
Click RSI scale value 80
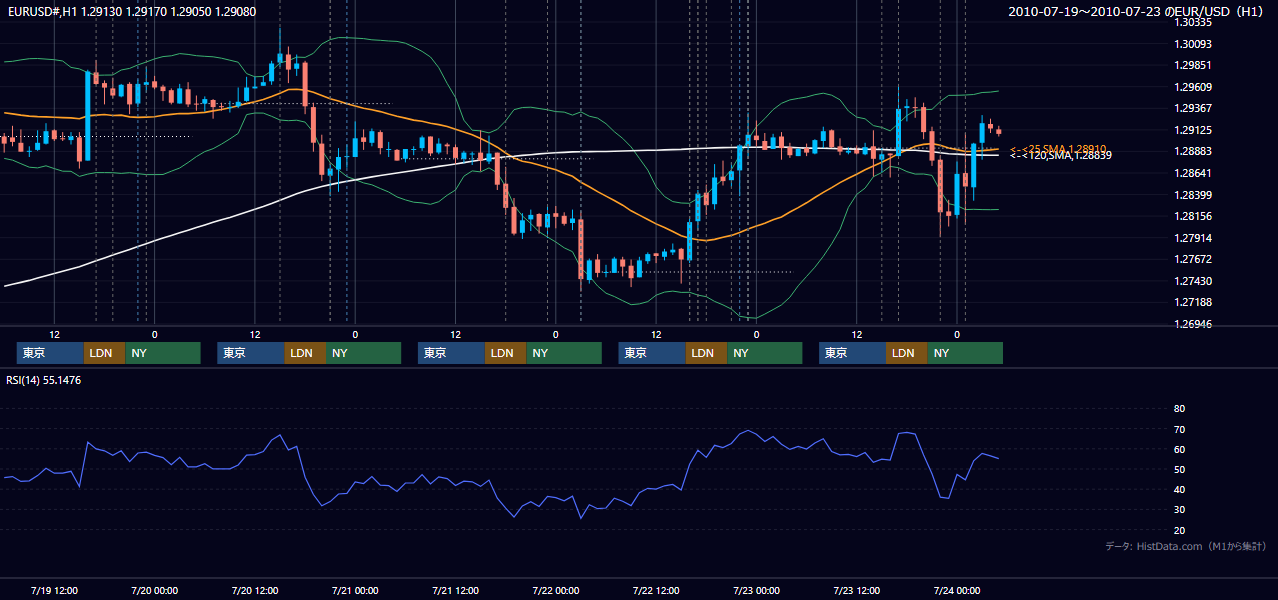tap(1179, 409)
